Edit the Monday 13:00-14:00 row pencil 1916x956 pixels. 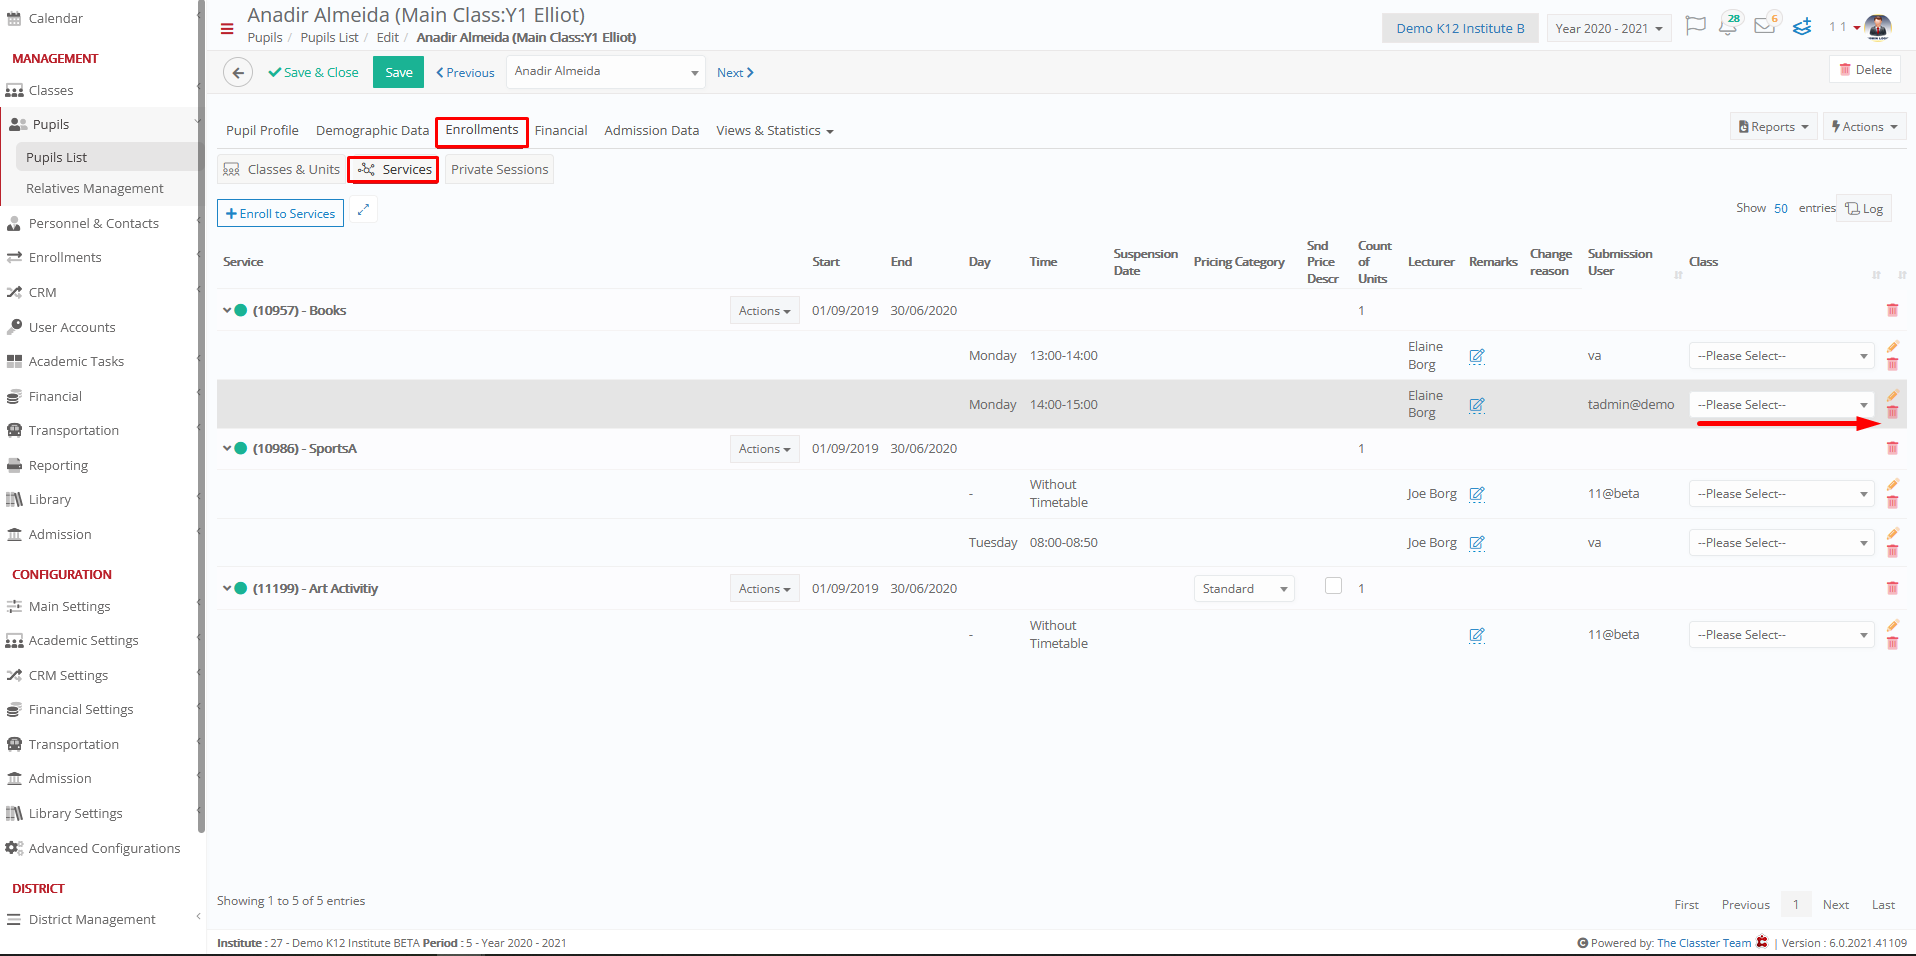pos(1892,347)
